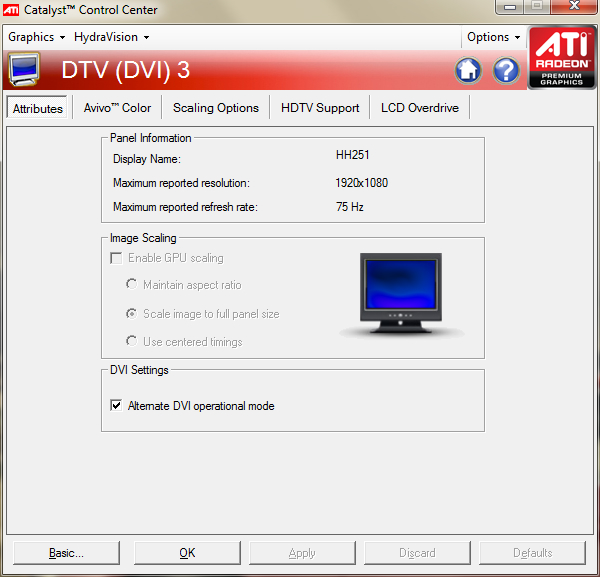Click the Apply button

302,553
